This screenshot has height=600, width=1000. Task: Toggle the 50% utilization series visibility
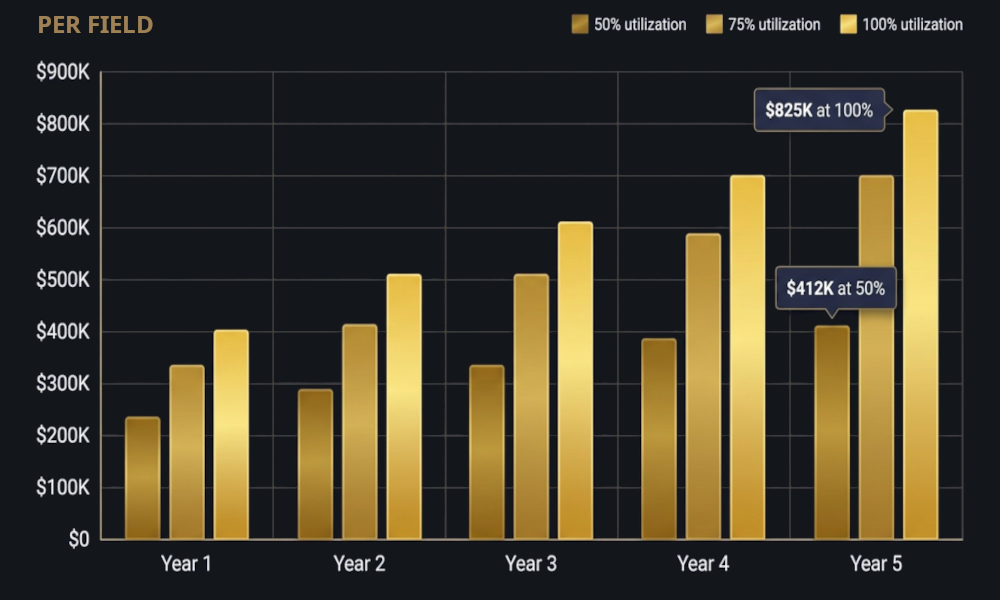pyautogui.click(x=578, y=24)
